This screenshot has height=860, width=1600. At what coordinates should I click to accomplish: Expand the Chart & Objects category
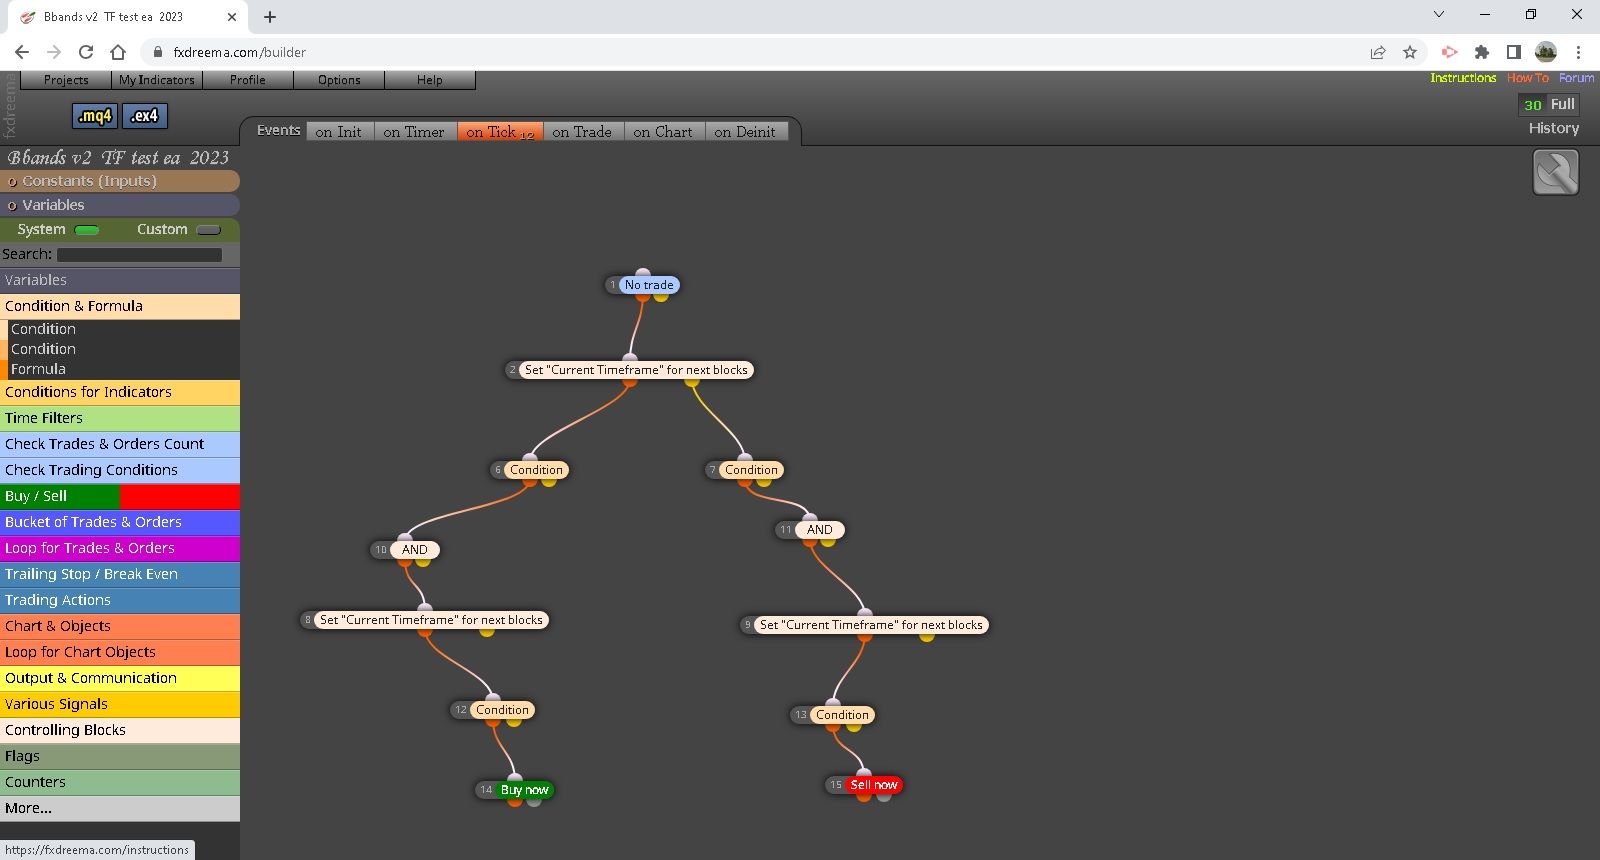tap(120, 626)
